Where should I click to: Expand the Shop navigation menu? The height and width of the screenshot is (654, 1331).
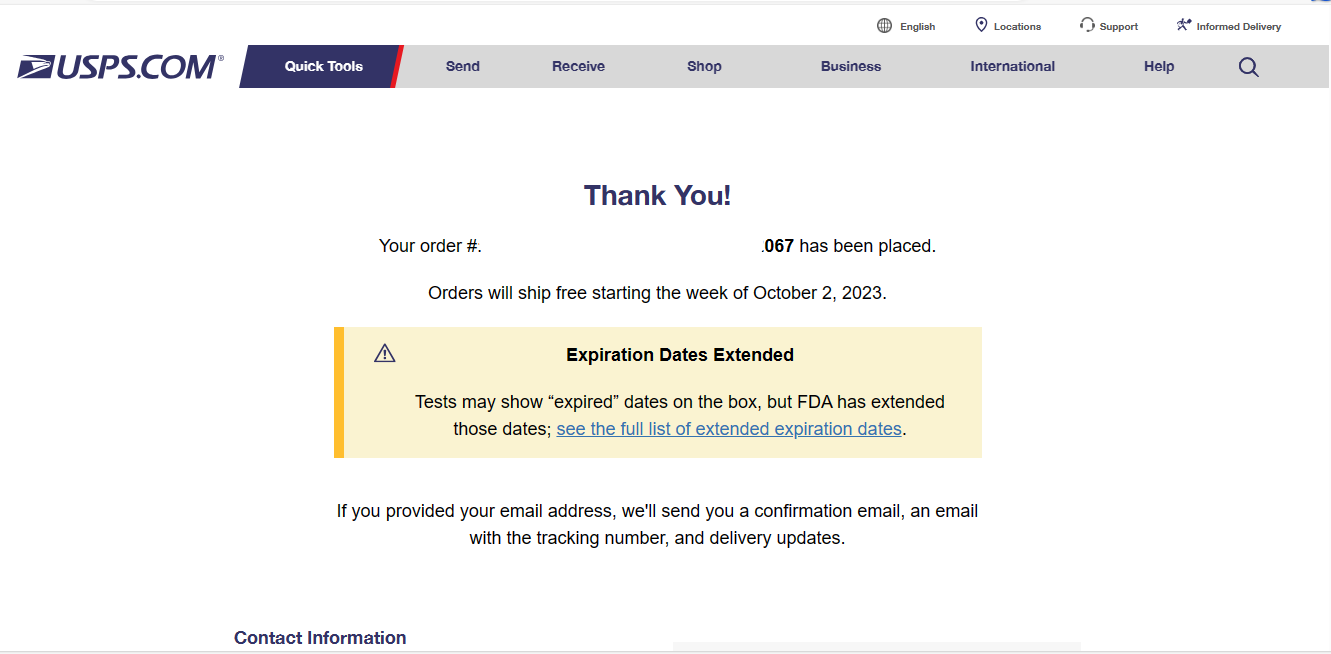pos(704,67)
